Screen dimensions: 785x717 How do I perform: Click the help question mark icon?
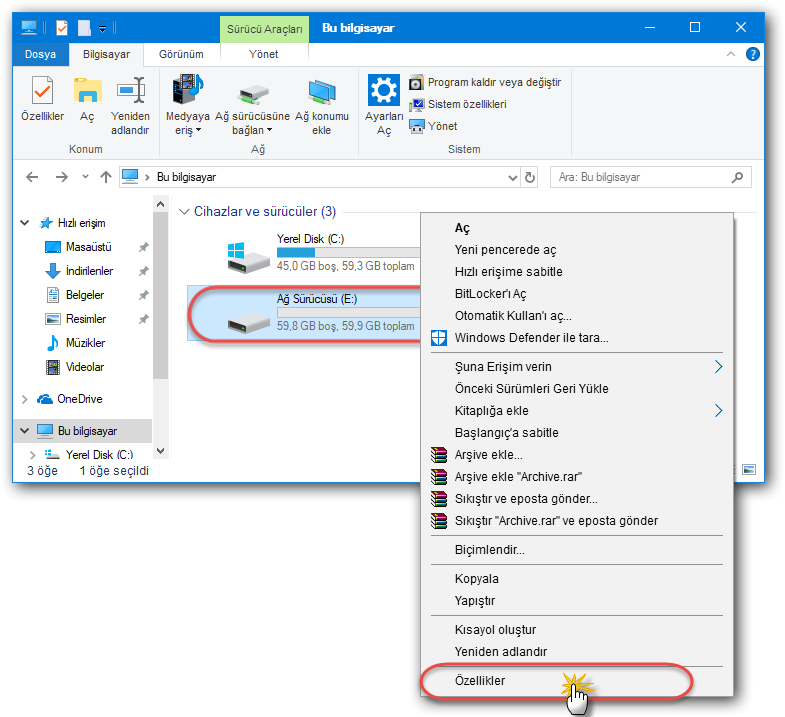coord(752,54)
